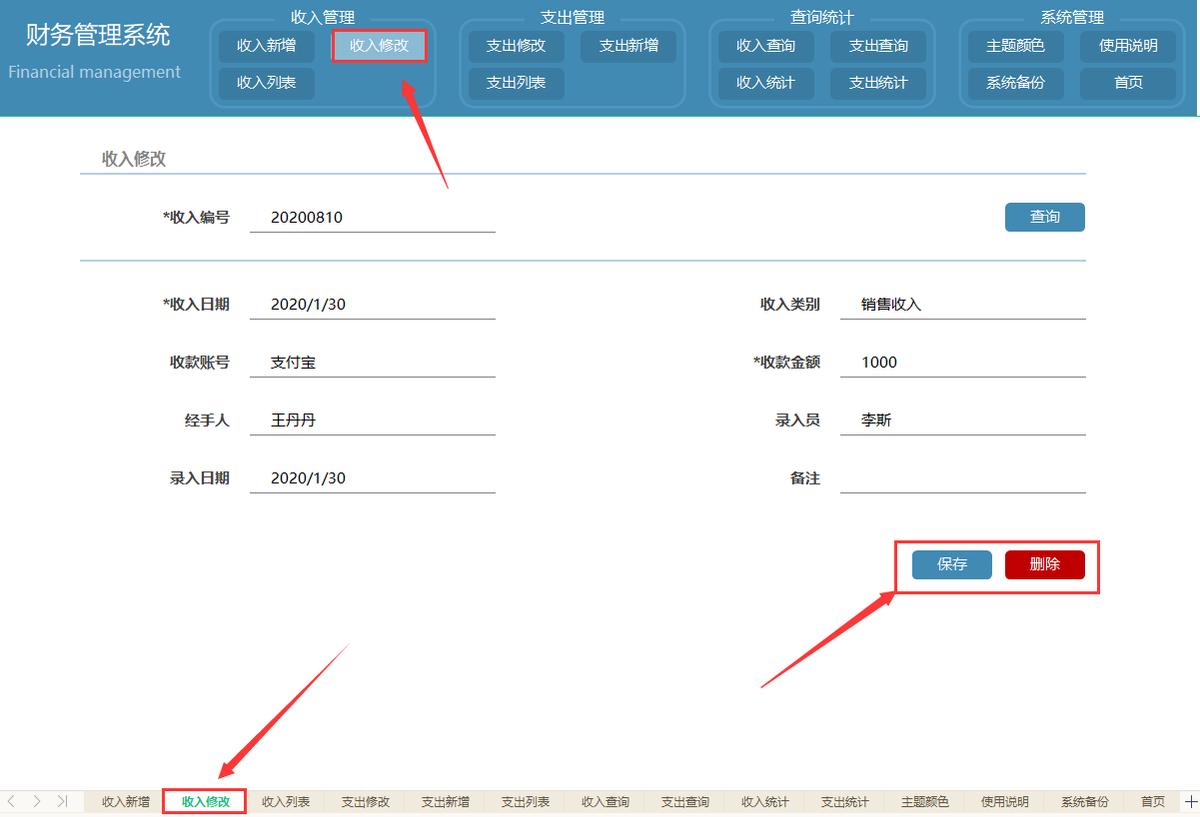Screen dimensions: 1200x817
Task: Open 收入查询 under 查询统计
Action: [765, 46]
